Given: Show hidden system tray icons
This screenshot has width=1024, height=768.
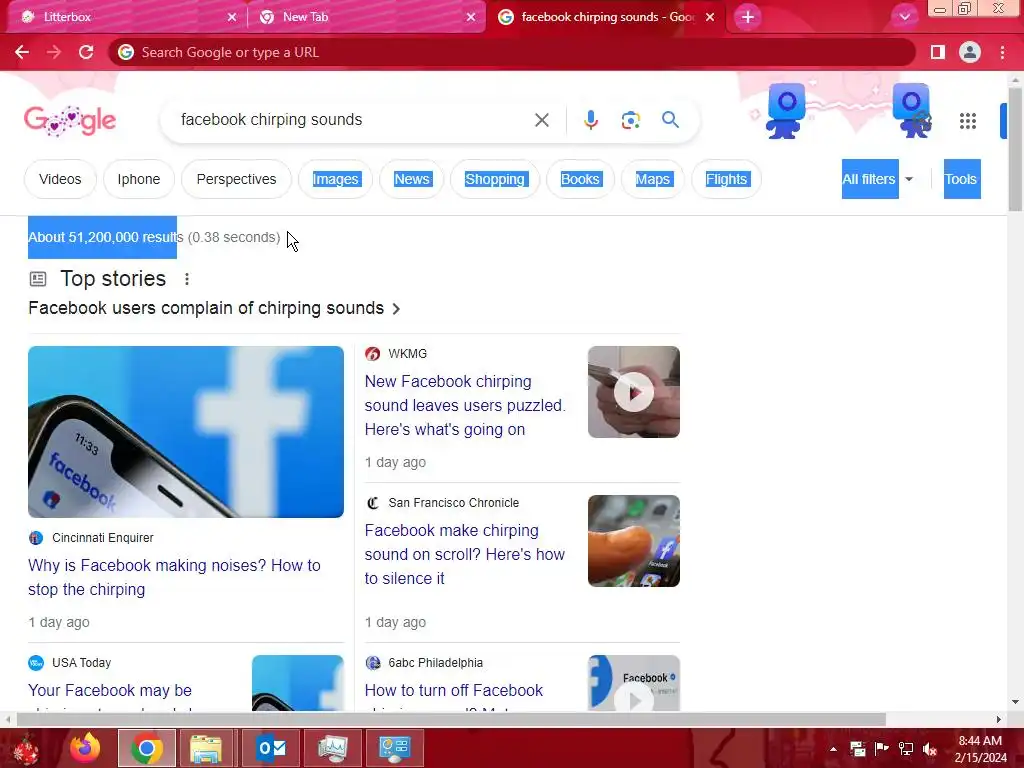Looking at the screenshot, I should 833,749.
